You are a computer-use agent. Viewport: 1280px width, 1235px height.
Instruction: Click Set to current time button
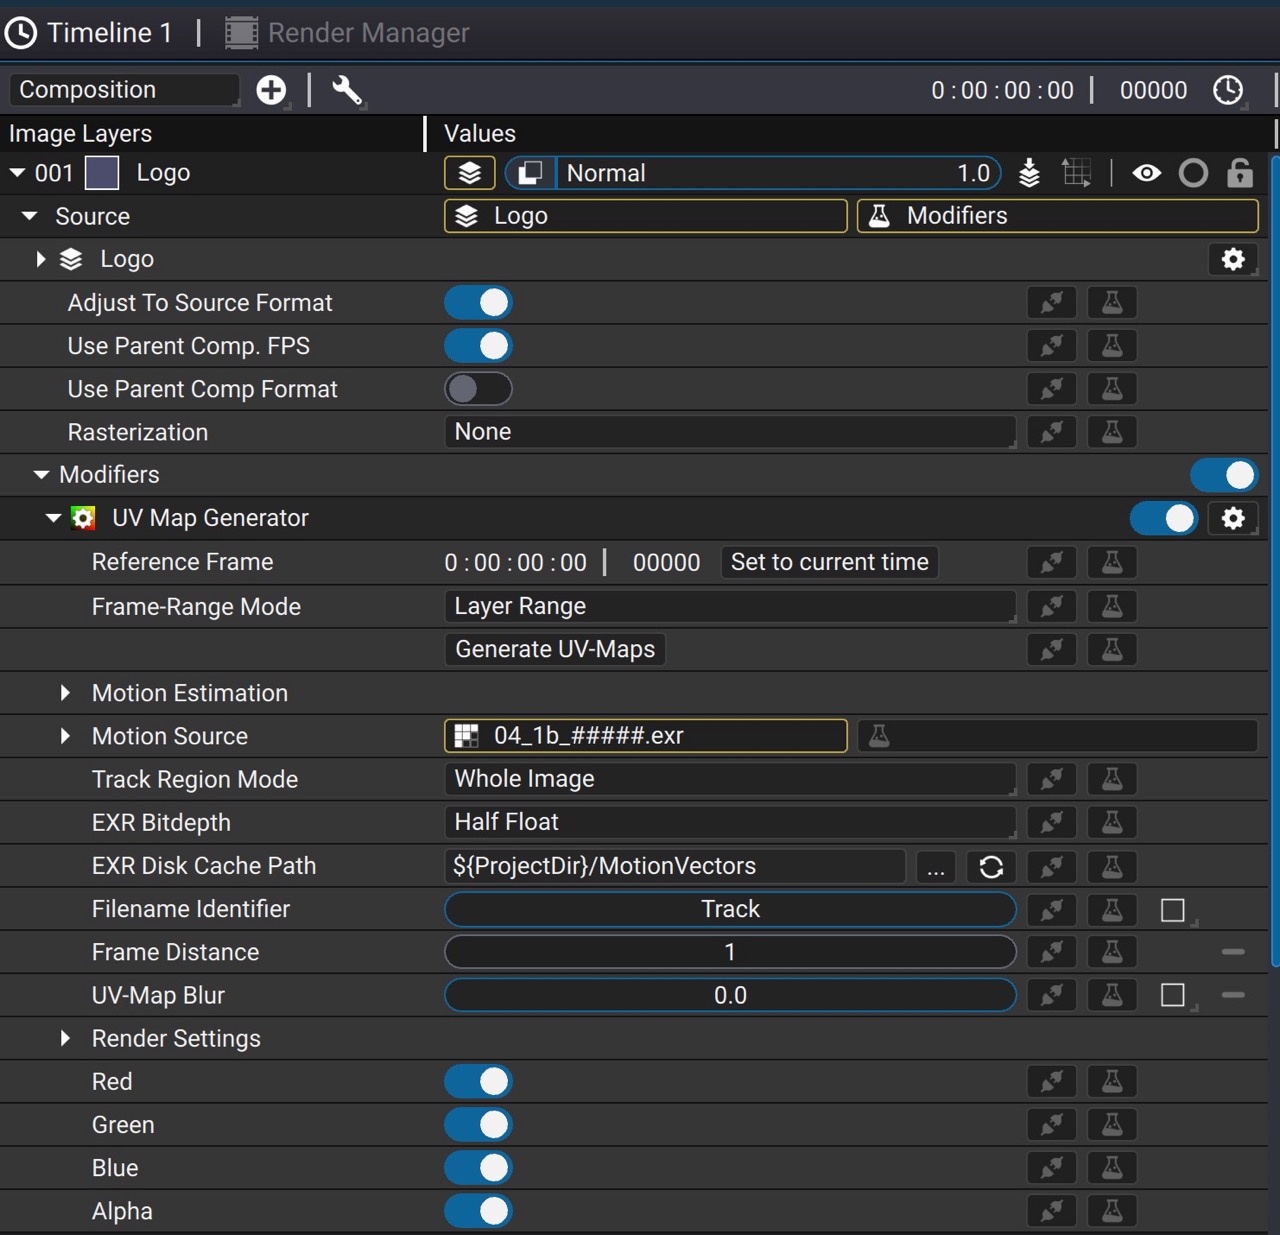coord(830,562)
